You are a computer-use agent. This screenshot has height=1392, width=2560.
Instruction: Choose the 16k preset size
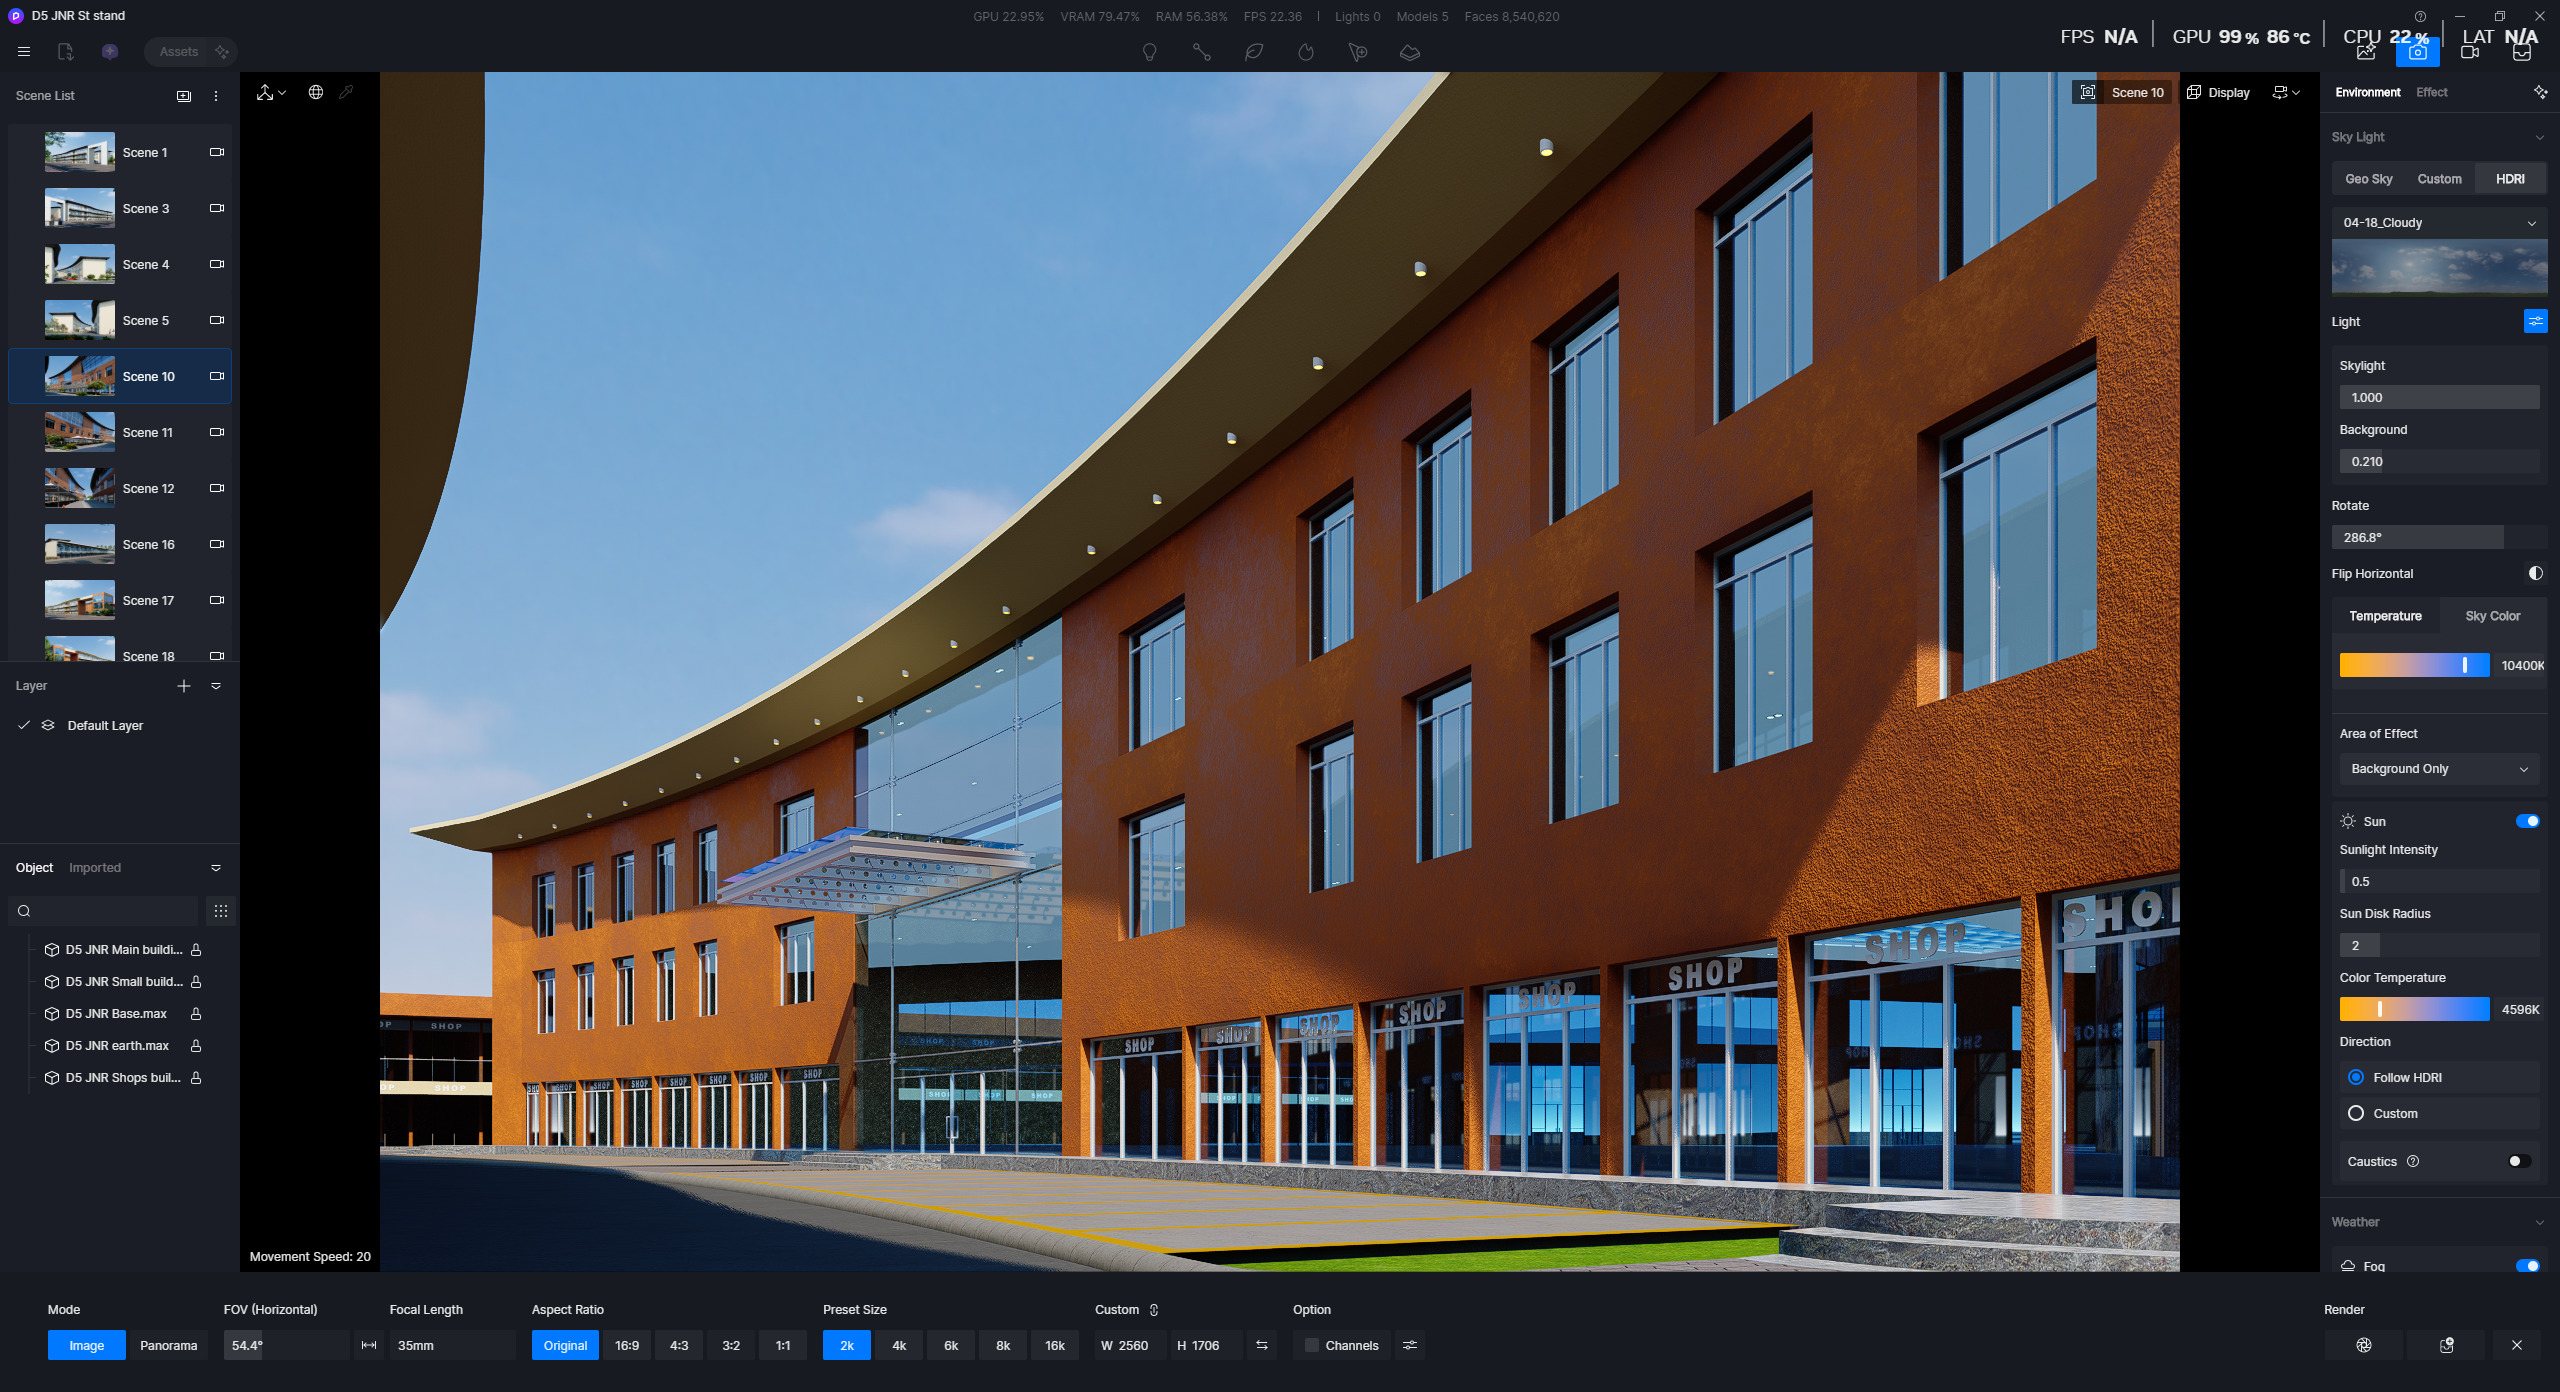pos(1055,1345)
